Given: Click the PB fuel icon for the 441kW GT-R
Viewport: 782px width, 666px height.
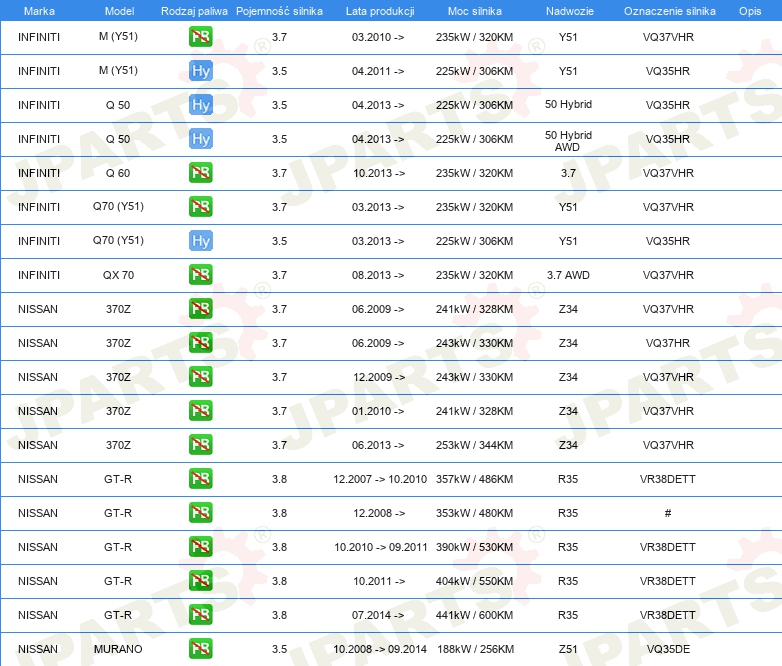Looking at the screenshot, I should point(201,615).
